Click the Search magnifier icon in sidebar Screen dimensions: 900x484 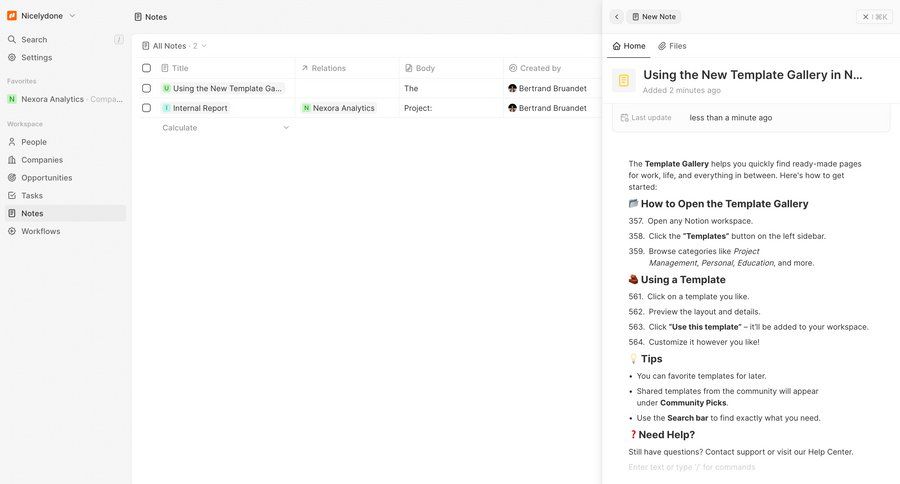click(11, 40)
